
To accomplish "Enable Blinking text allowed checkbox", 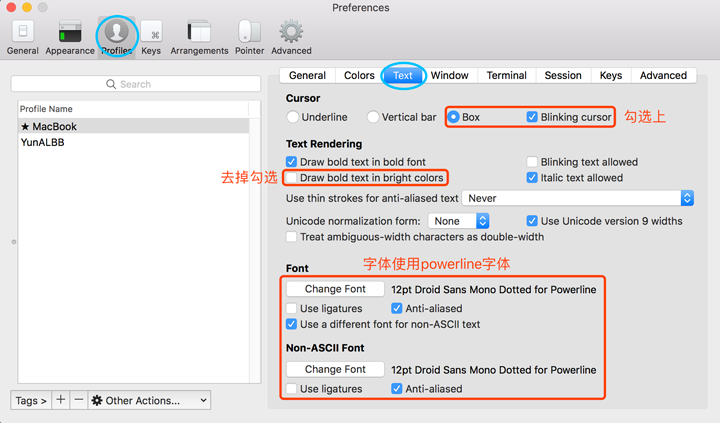I will (x=532, y=162).
